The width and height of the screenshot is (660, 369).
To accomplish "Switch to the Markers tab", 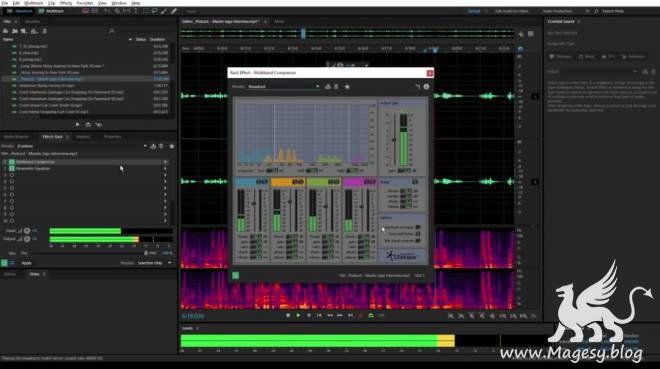I will 83,137.
